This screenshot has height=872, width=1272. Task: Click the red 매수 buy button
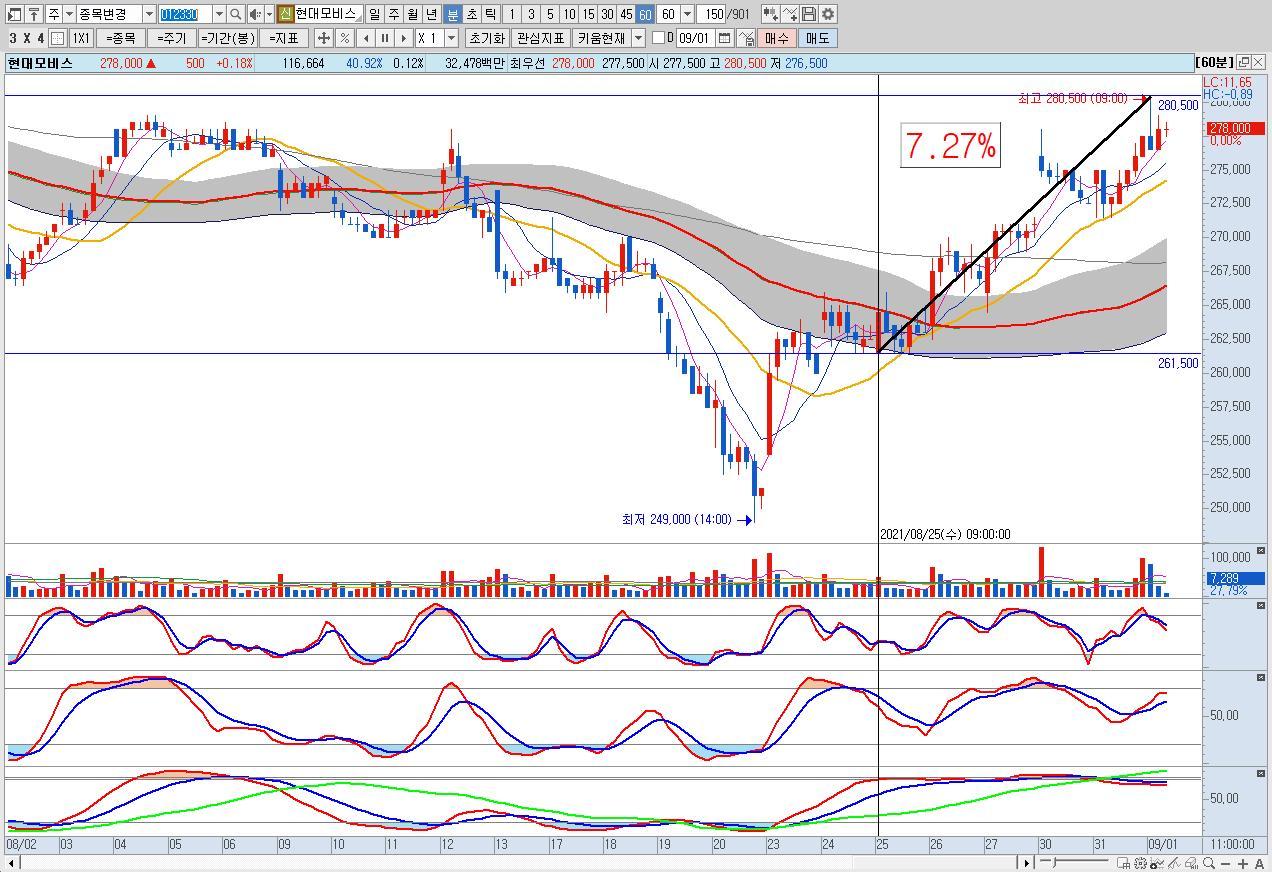(777, 38)
